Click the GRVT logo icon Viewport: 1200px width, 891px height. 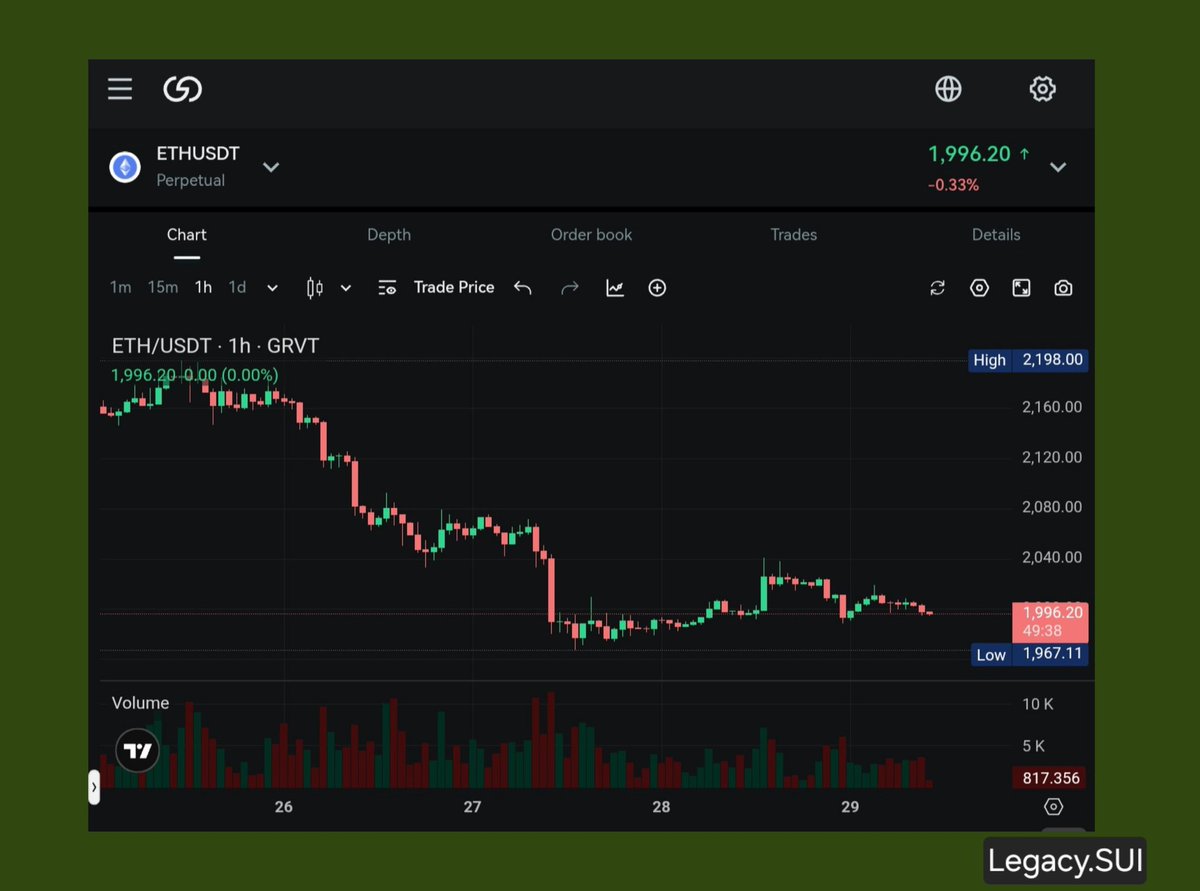183,89
